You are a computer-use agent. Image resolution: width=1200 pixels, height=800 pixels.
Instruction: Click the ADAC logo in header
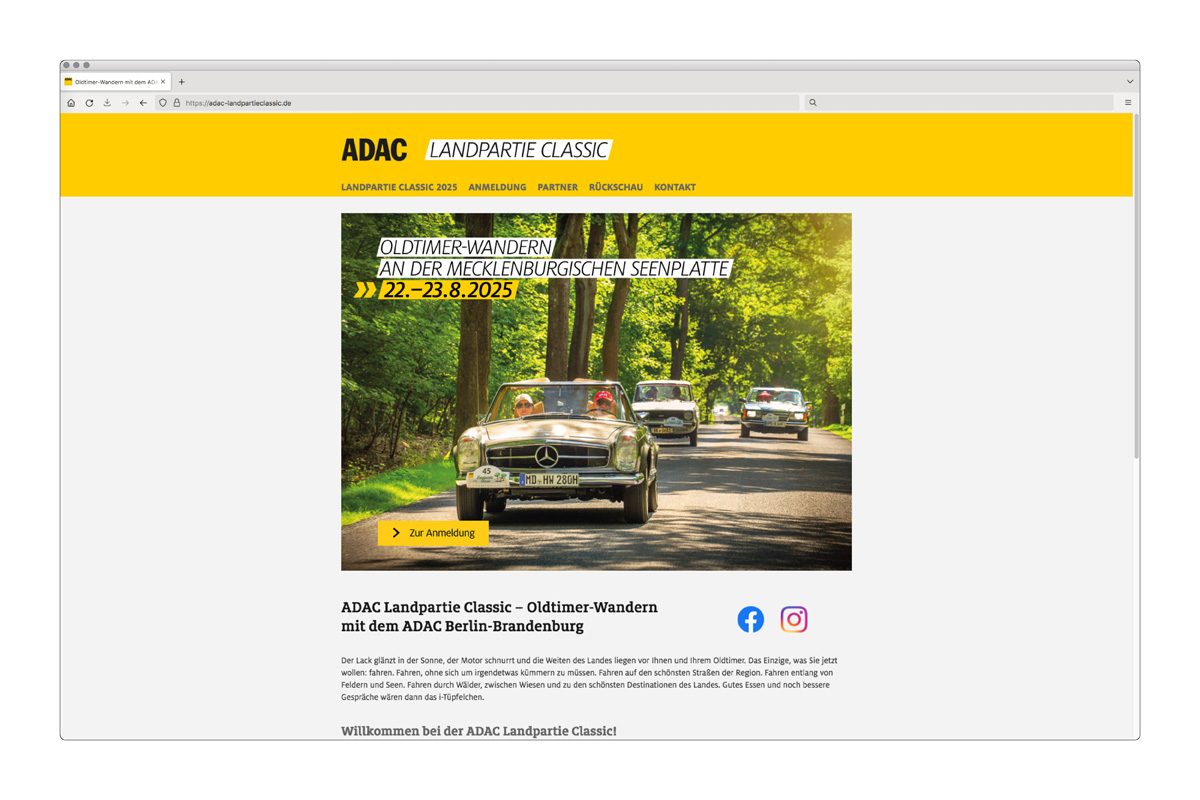point(374,150)
